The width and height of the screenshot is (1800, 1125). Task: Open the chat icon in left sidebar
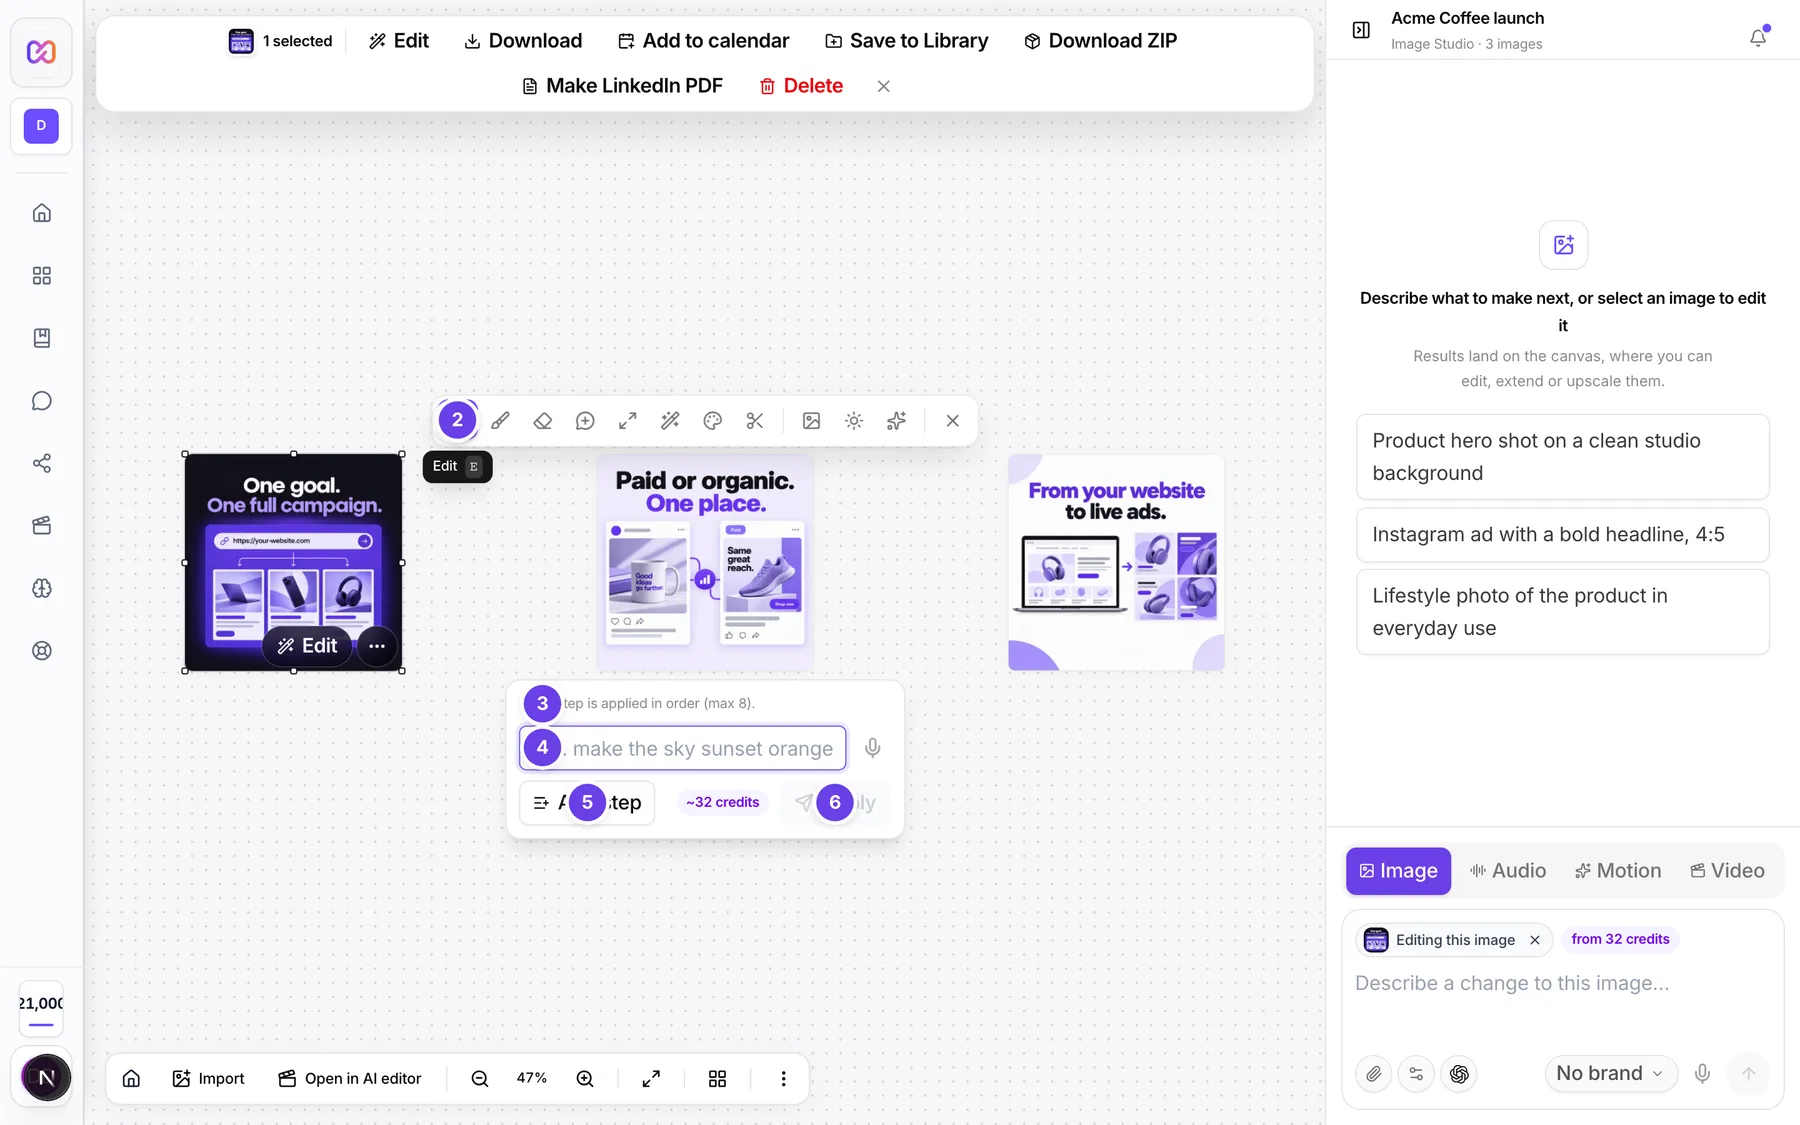[x=42, y=401]
